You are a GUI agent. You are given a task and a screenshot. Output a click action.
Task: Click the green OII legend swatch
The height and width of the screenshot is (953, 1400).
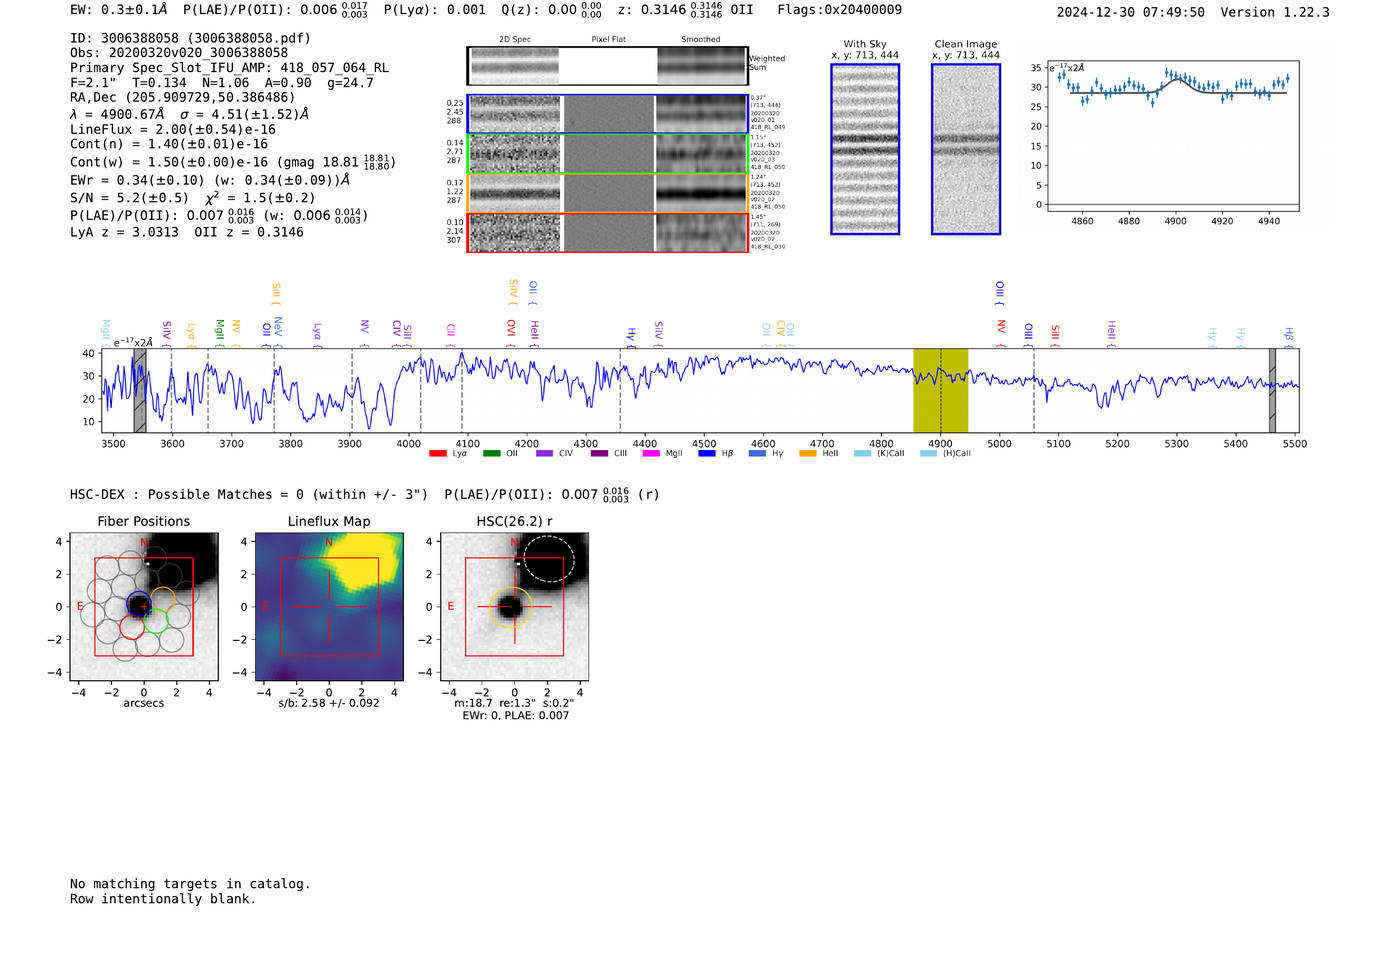(x=491, y=454)
